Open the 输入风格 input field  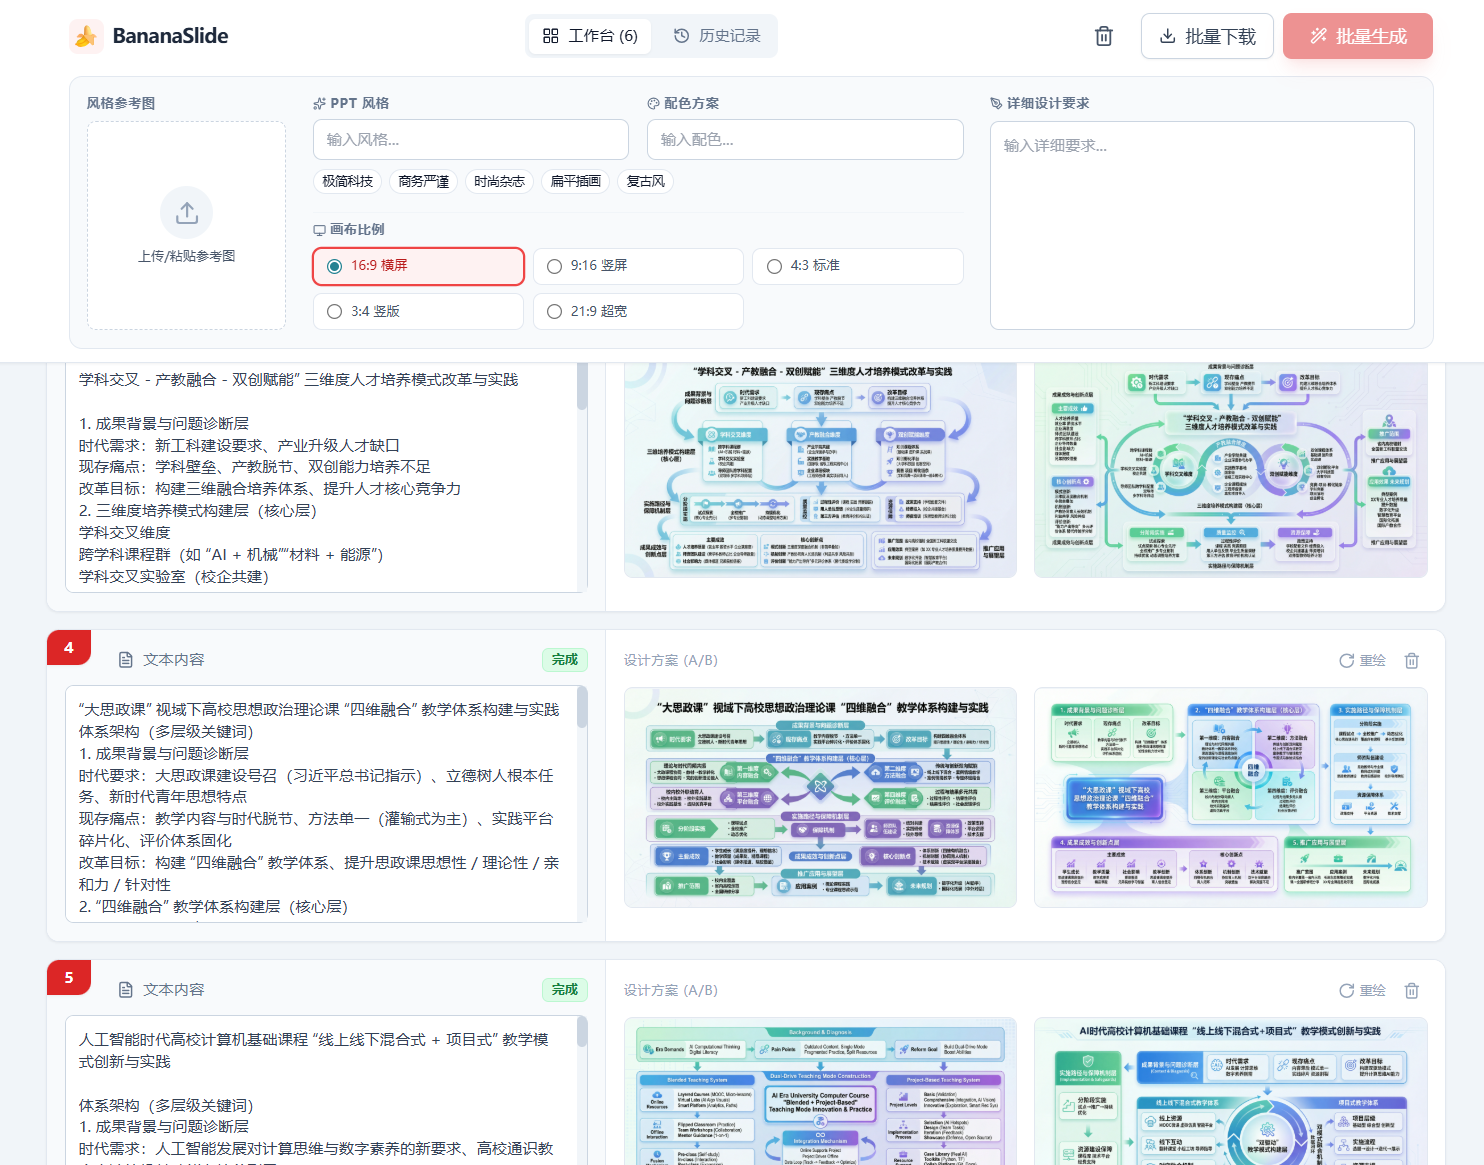tap(470, 139)
